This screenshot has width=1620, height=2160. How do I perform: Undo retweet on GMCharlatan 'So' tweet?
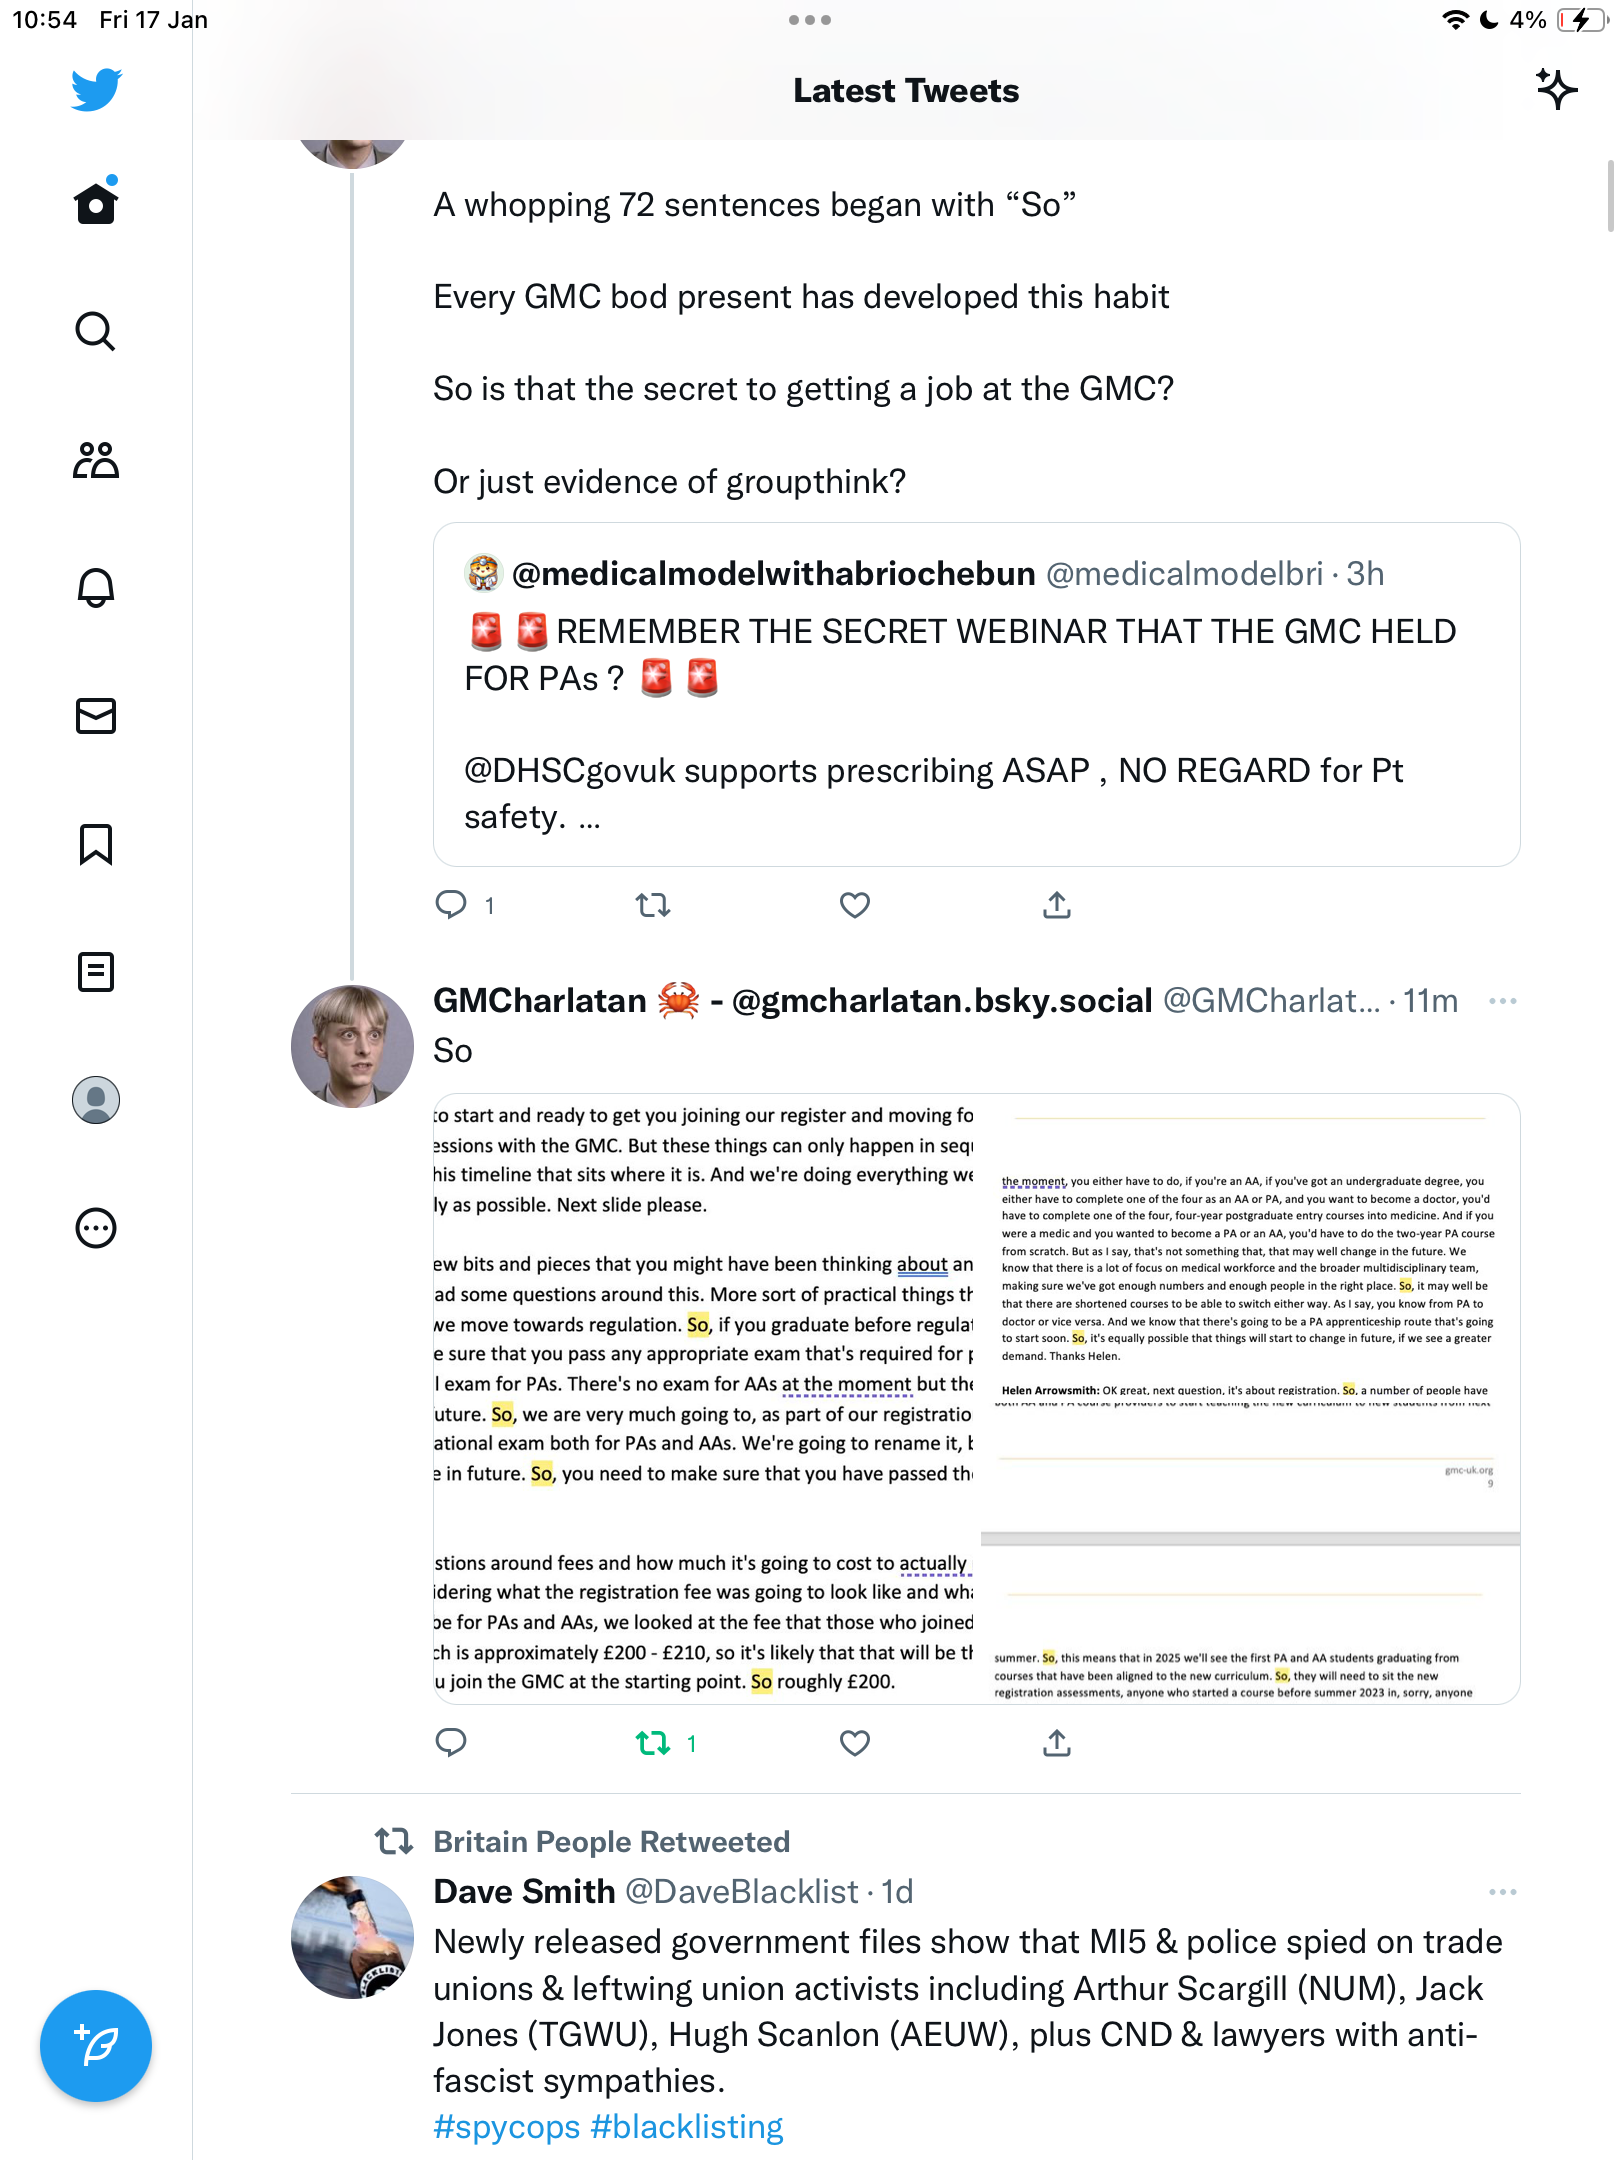(x=654, y=1743)
